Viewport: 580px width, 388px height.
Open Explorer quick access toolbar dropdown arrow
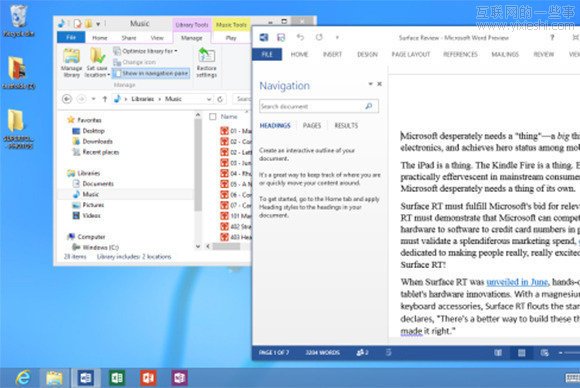click(x=98, y=24)
